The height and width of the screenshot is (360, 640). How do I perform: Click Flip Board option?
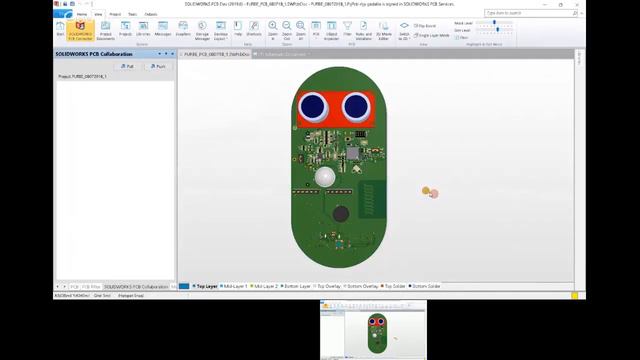coord(424,26)
